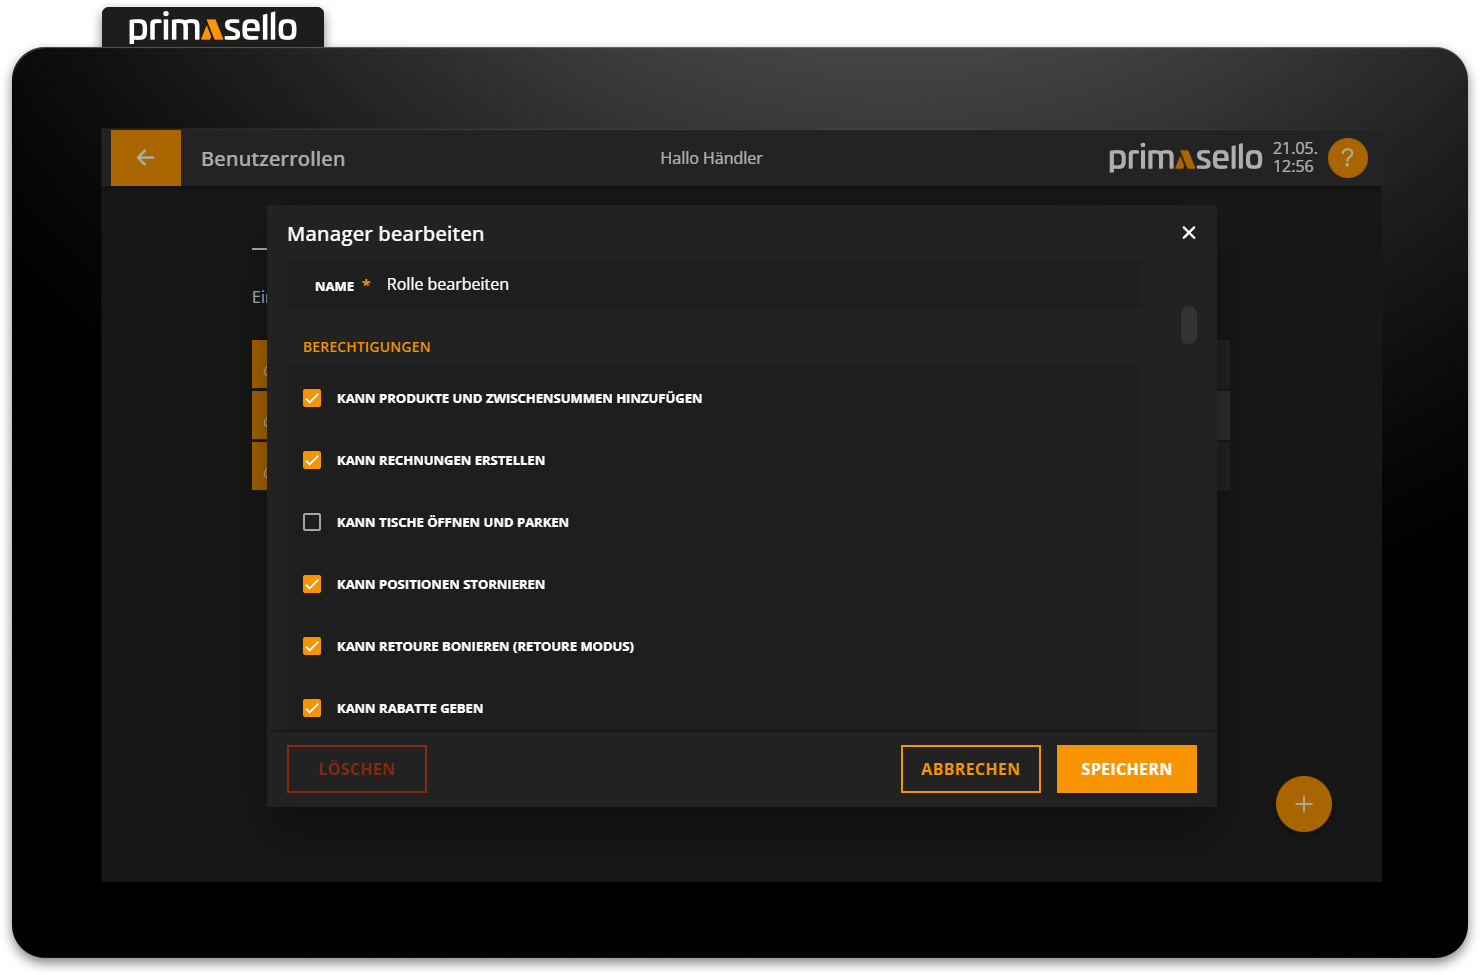
Task: Click the dialog's vertical scrollbar thumb
Action: [1188, 325]
